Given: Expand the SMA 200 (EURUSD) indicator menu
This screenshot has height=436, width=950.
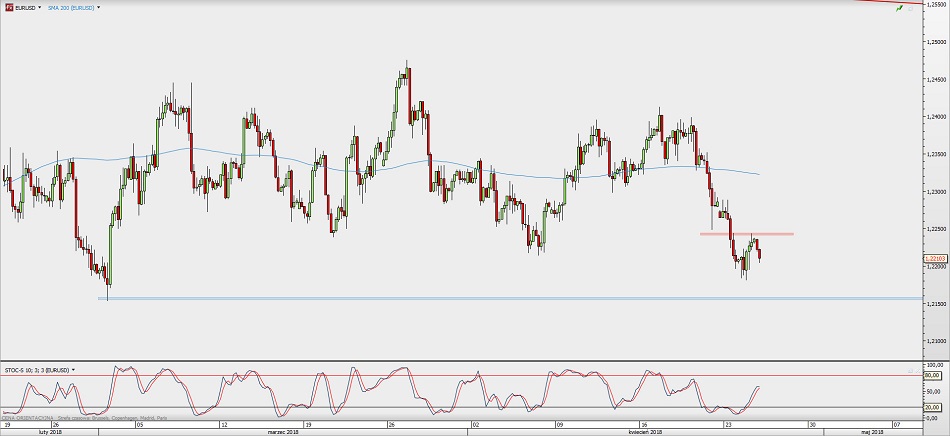Looking at the screenshot, I should point(99,8).
